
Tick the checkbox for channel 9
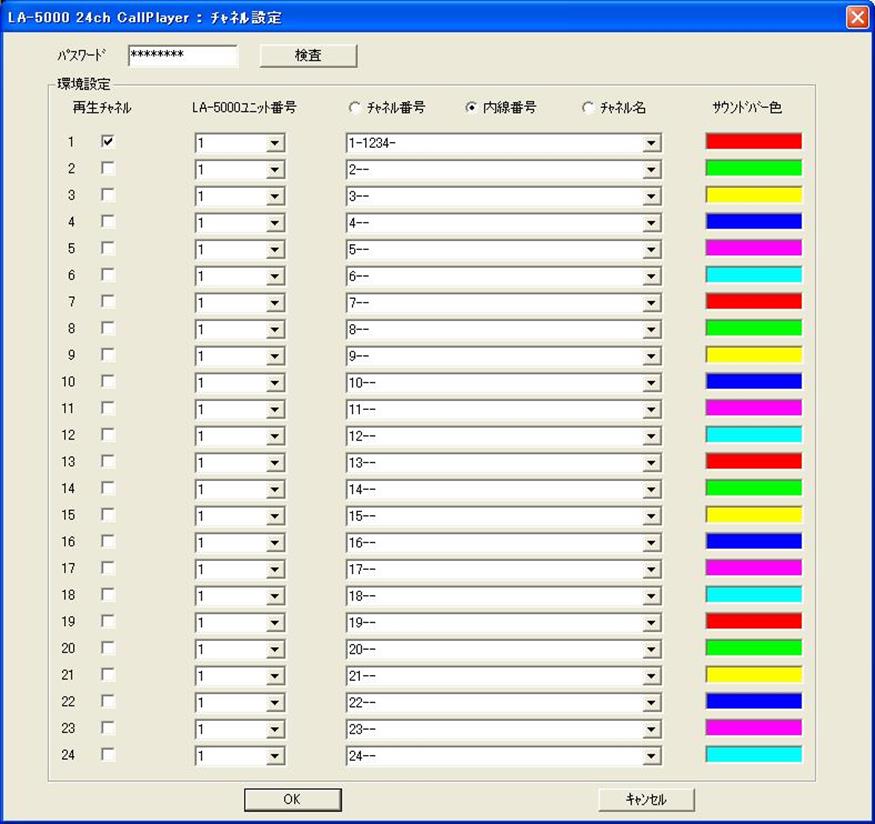point(108,354)
